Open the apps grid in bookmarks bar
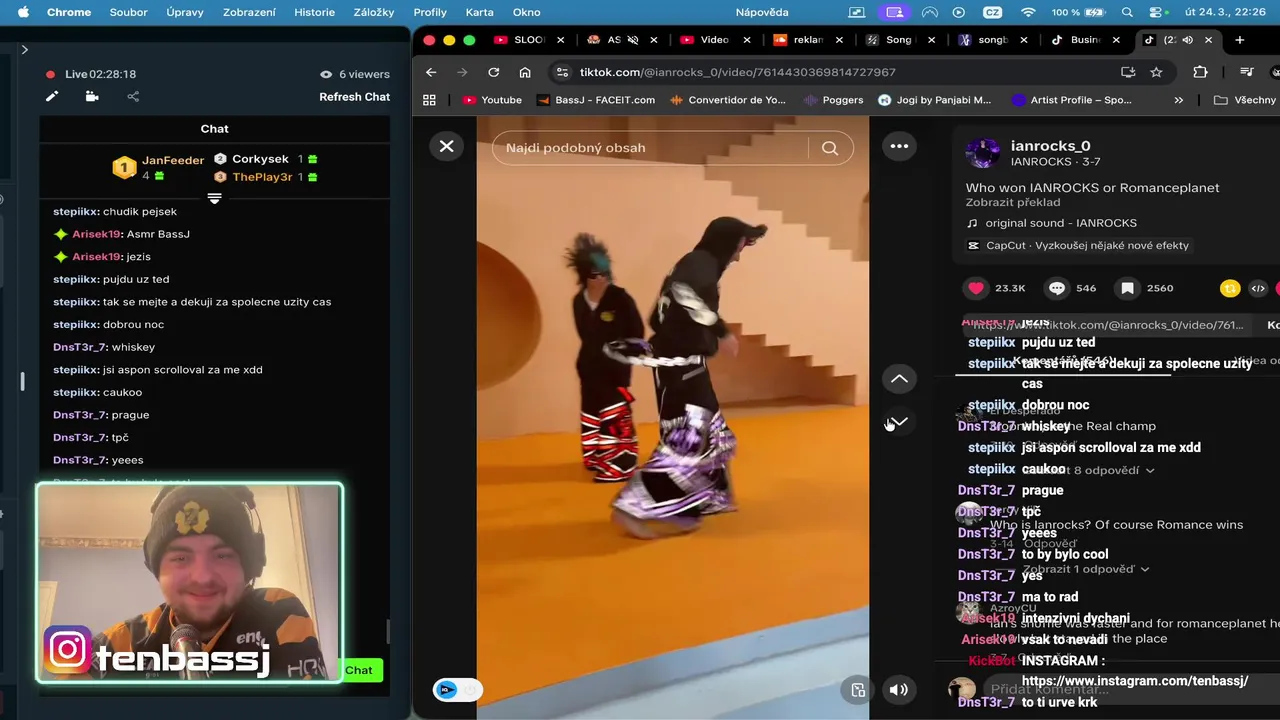Screen dimensions: 1280x720 [x=430, y=100]
